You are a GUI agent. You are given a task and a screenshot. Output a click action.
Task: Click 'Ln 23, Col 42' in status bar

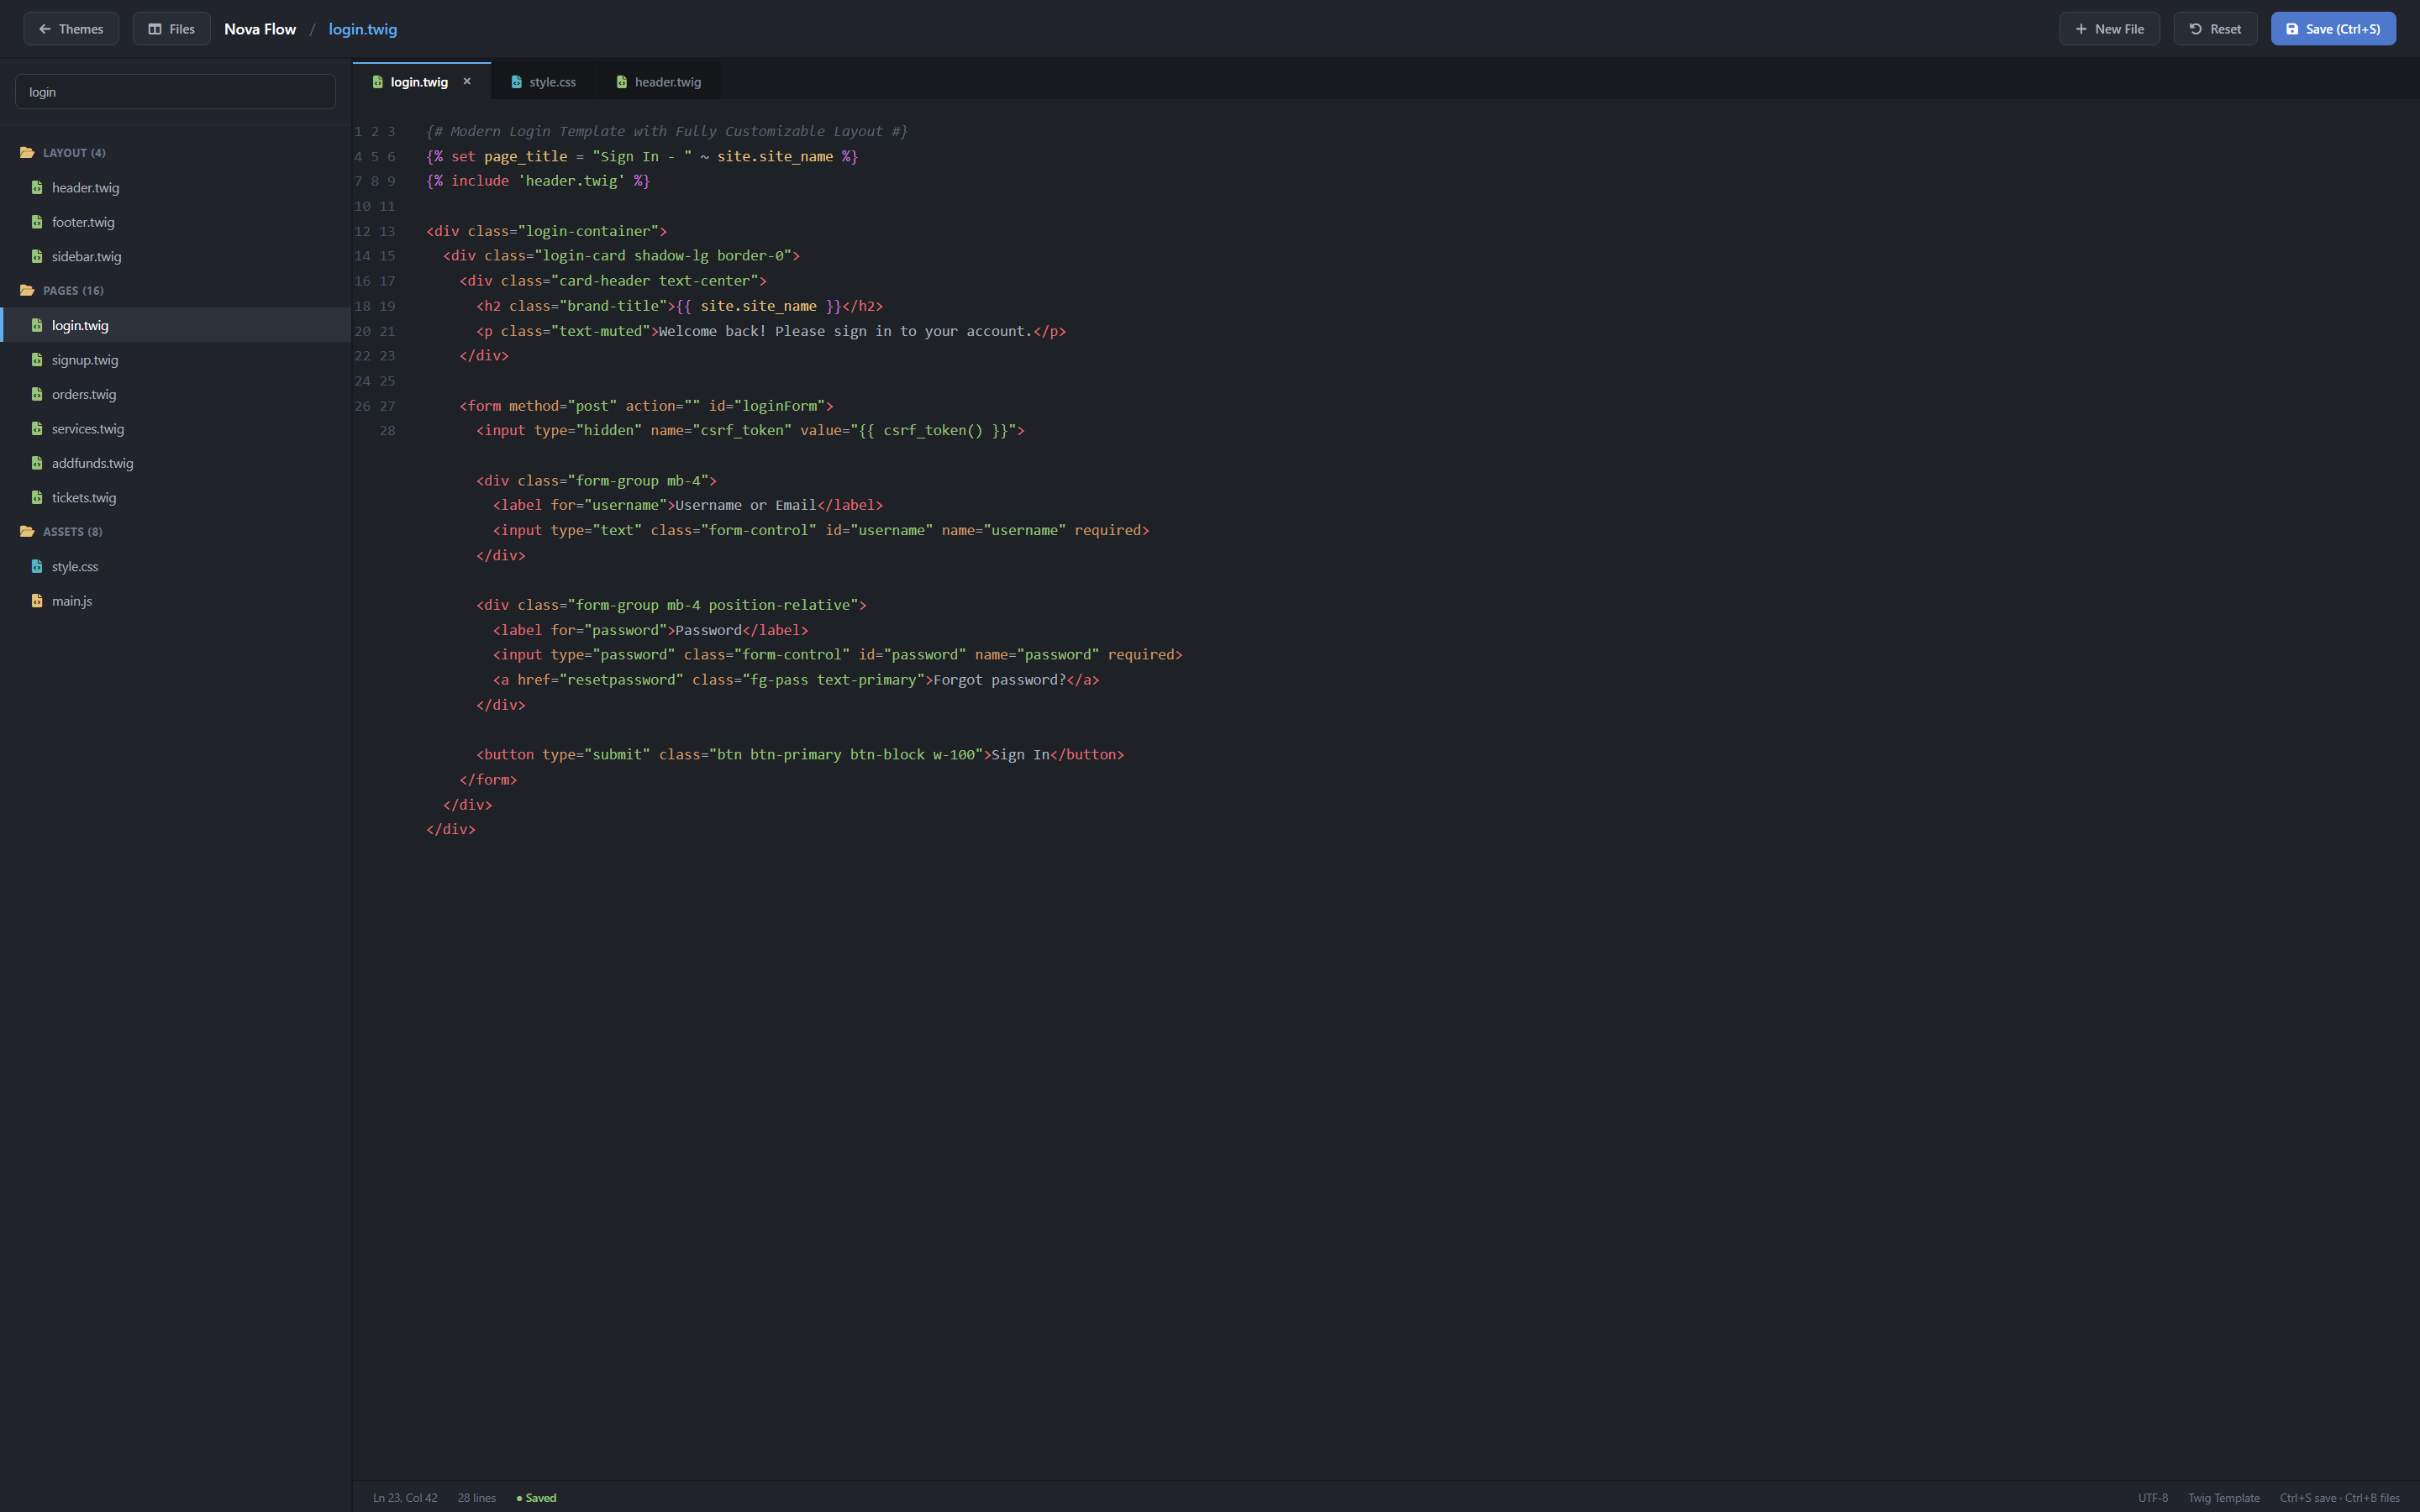pos(405,1498)
